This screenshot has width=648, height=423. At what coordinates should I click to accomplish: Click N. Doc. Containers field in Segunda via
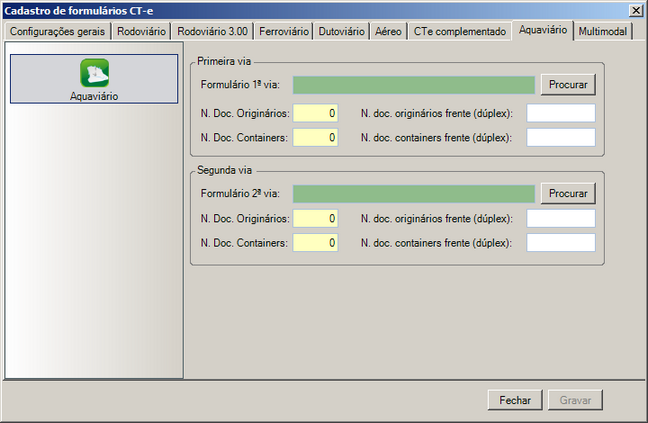pos(315,243)
